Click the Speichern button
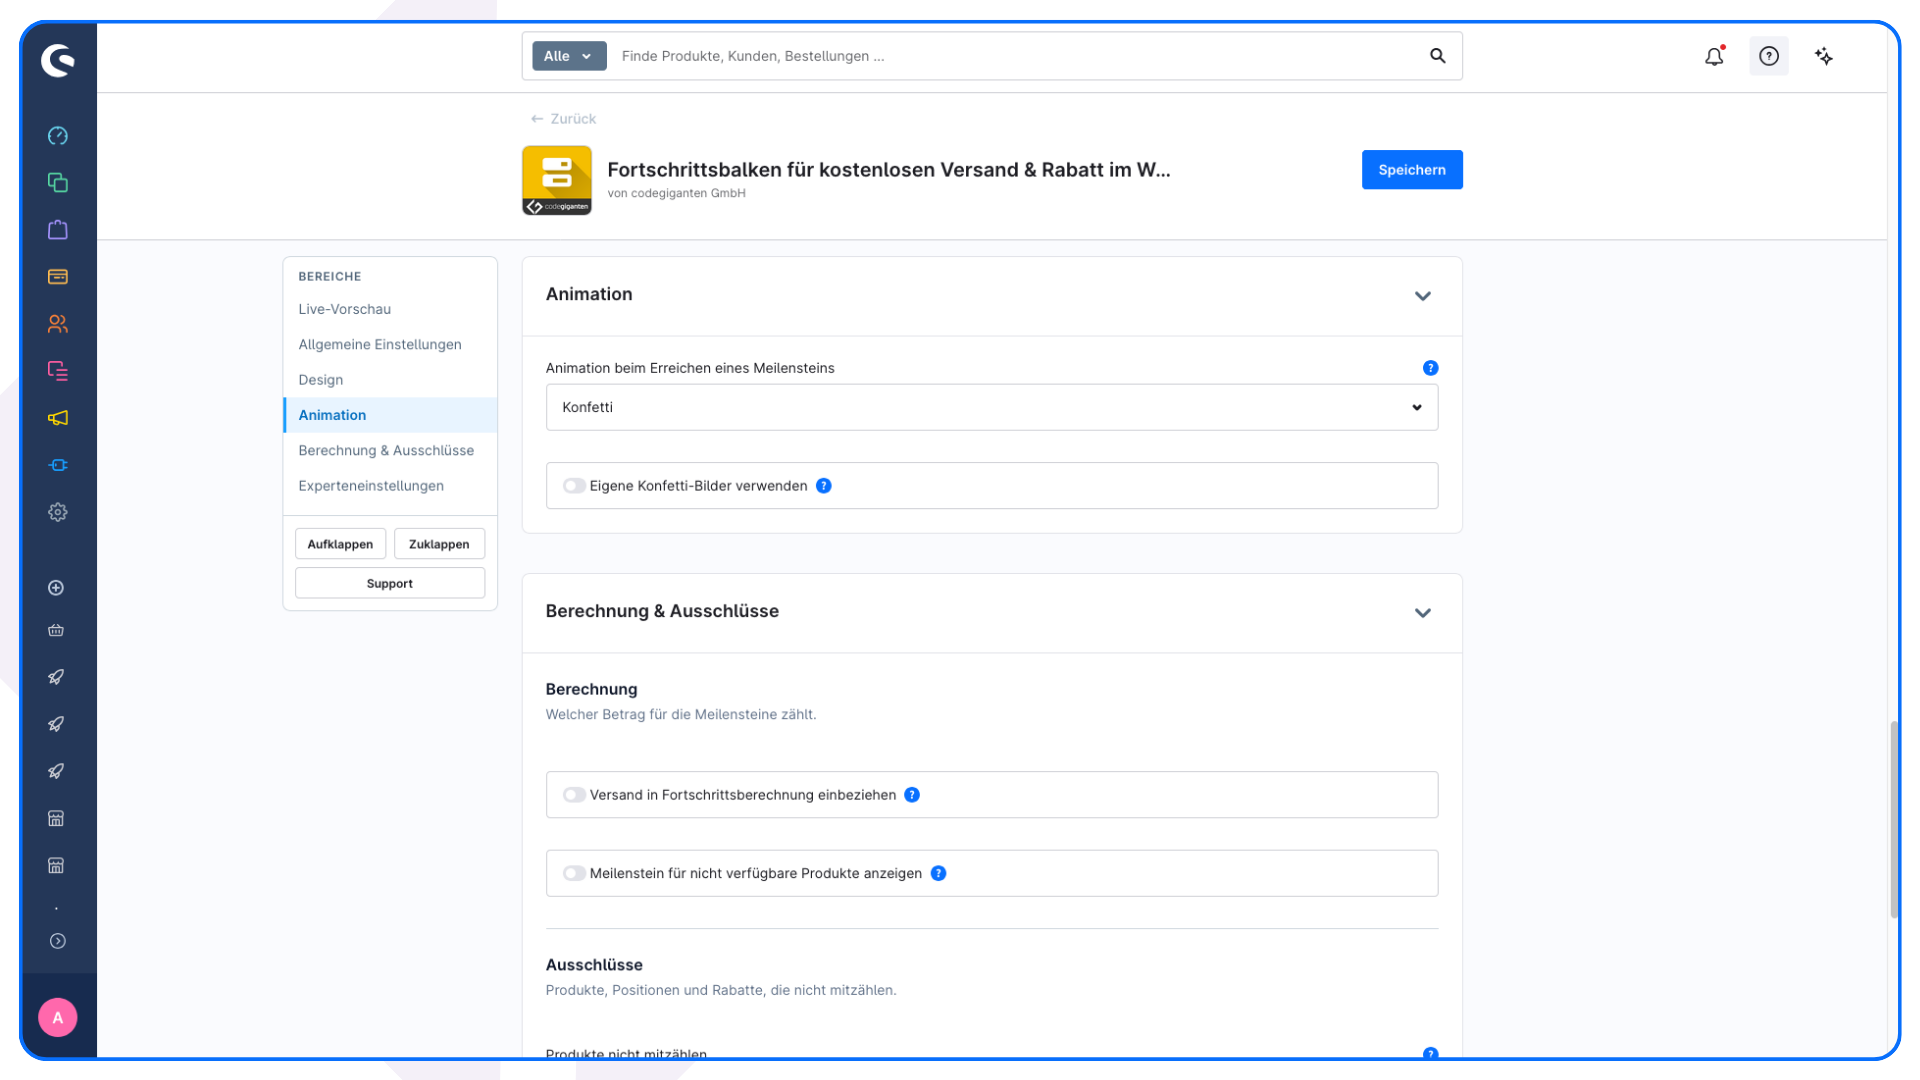Screen dimensions: 1920x1080 pos(1412,170)
